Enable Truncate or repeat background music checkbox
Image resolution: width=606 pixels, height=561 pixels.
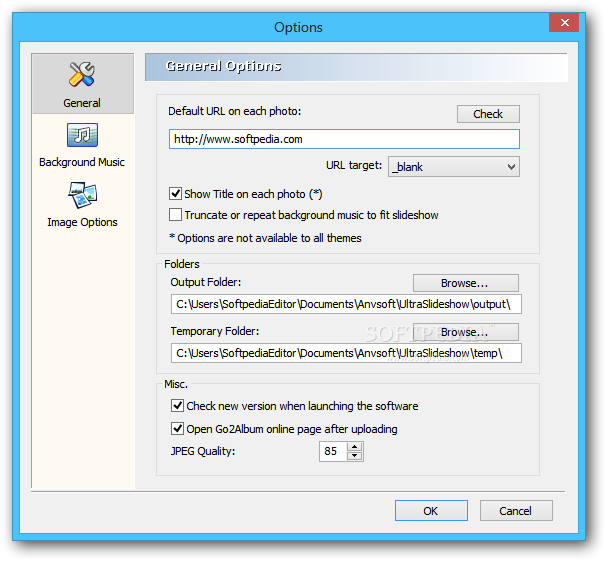175,214
